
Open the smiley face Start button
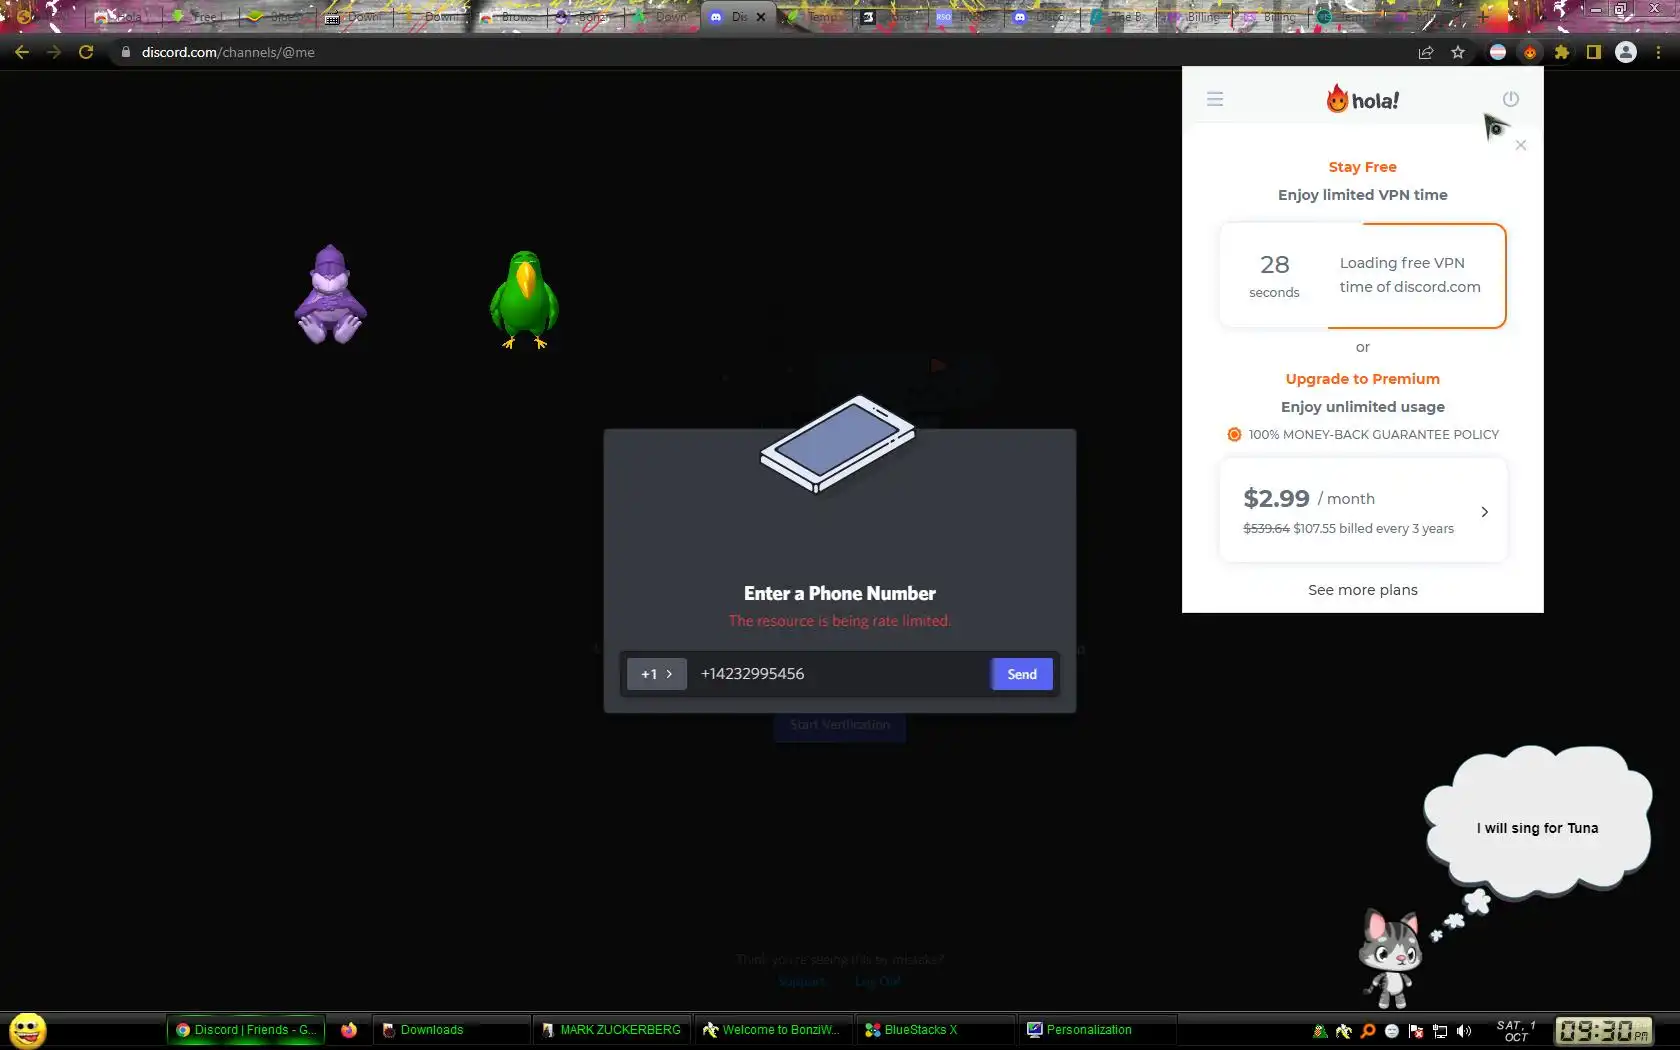pyautogui.click(x=27, y=1030)
